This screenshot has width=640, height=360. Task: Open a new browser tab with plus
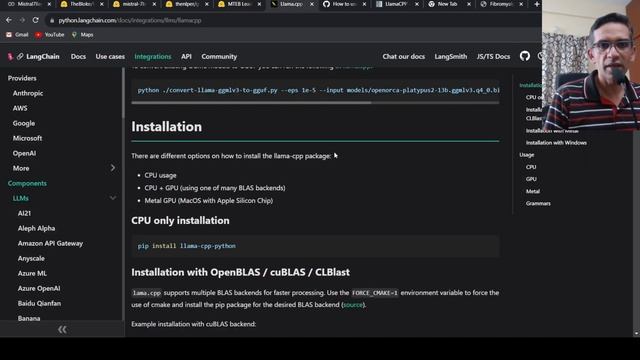click(536, 4)
